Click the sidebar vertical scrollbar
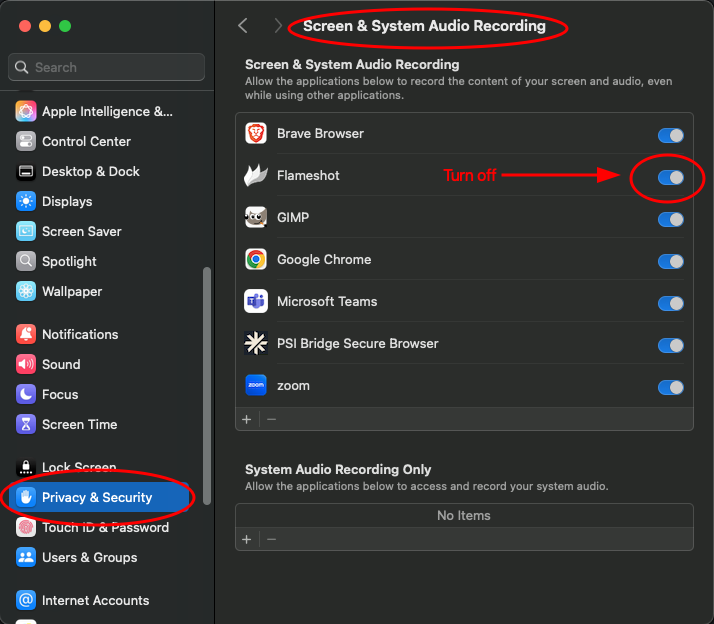The image size is (714, 624). click(x=207, y=386)
